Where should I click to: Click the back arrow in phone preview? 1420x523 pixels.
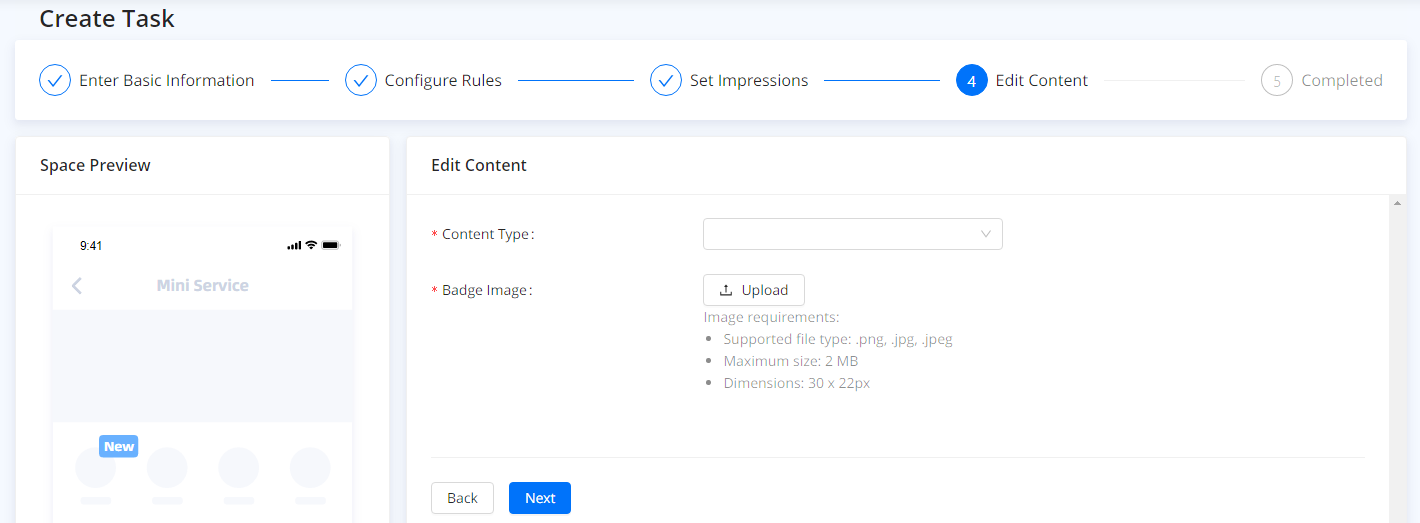point(77,286)
